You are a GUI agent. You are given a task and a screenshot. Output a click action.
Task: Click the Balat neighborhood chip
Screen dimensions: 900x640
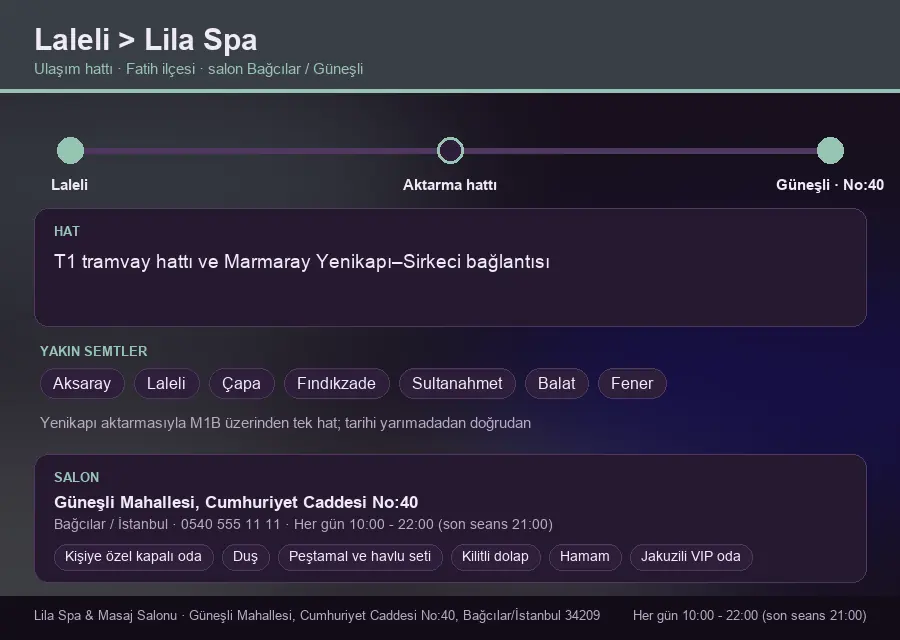point(557,383)
